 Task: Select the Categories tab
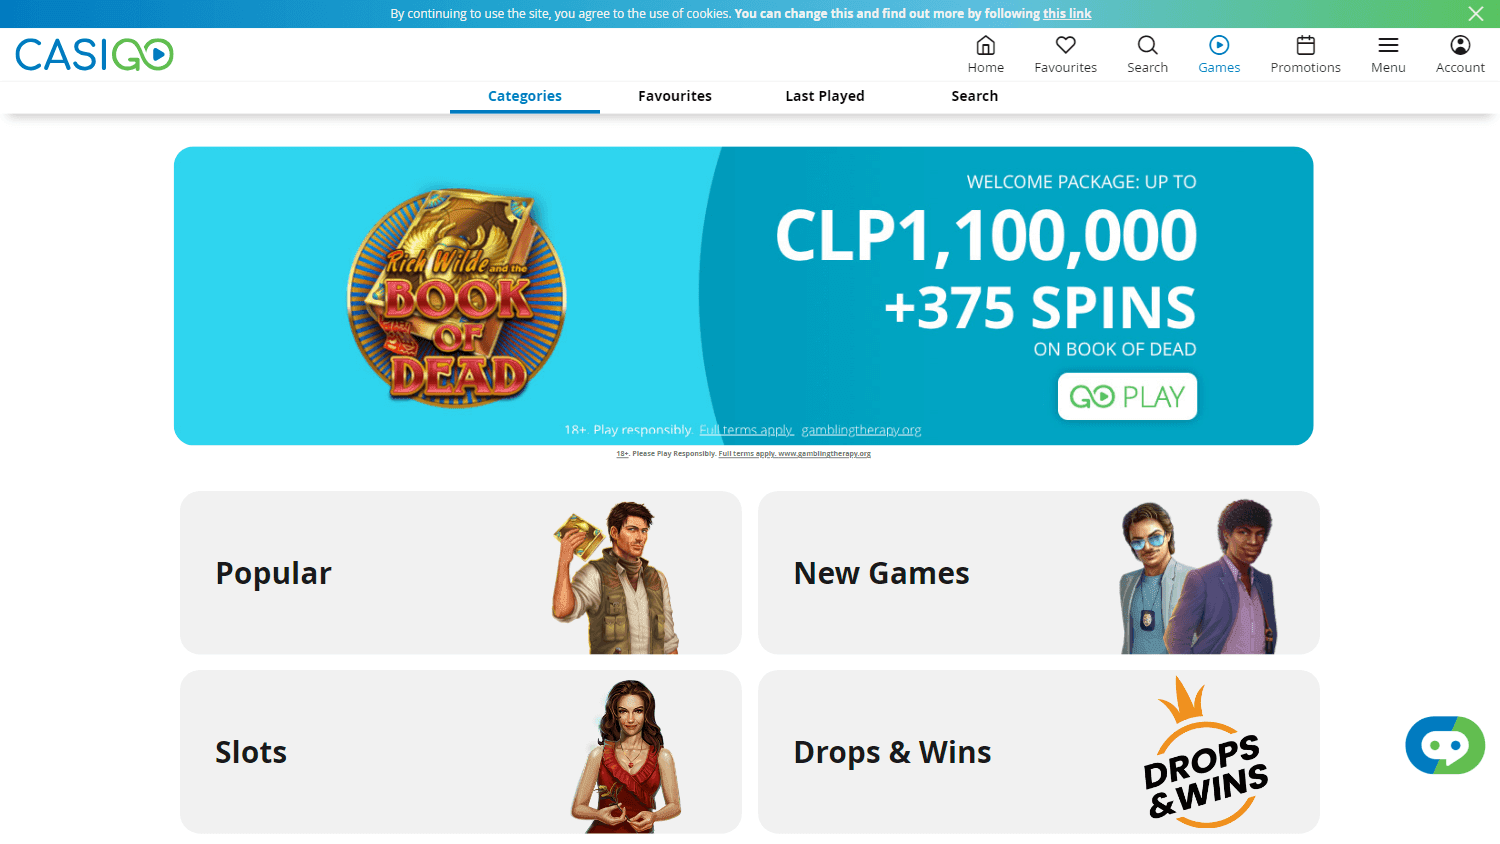(x=525, y=96)
